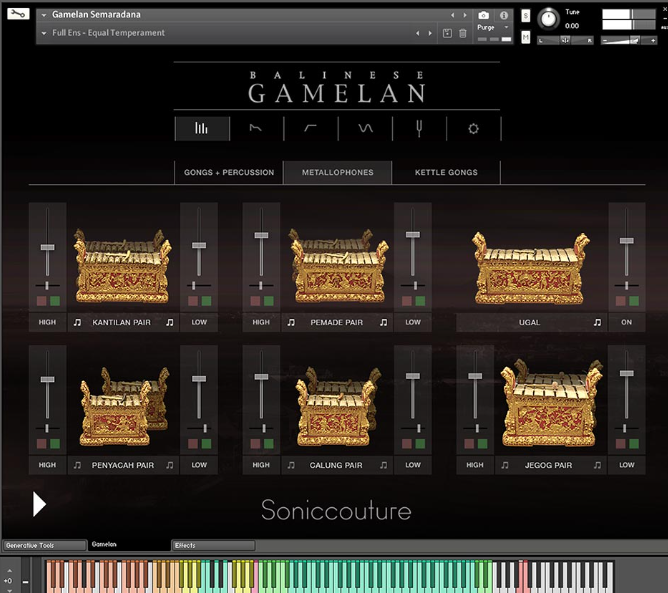668x593 pixels.
Task: Expand the Gamelan Semaradana instrument dropdown
Action: [x=43, y=15]
